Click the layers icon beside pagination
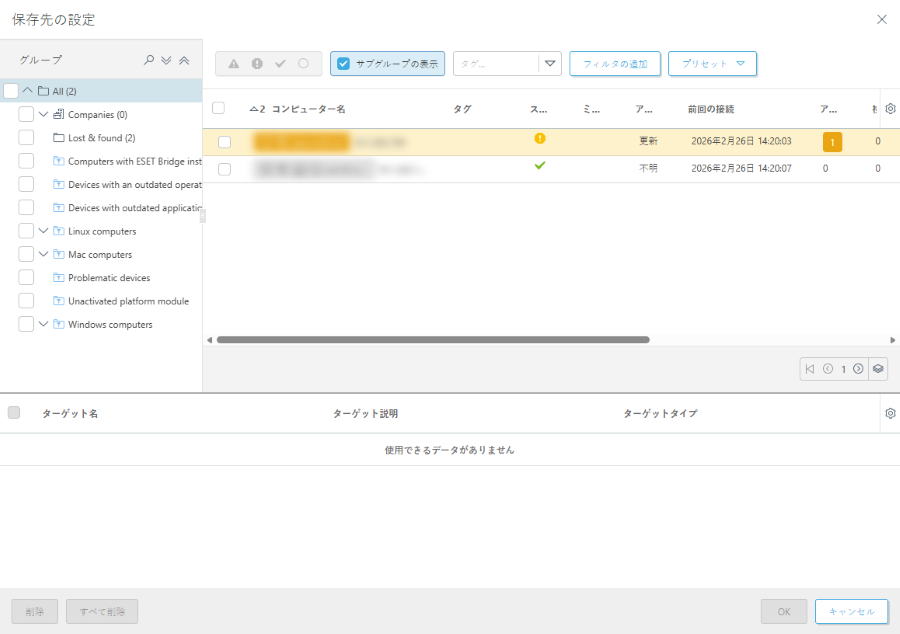The height and width of the screenshot is (634, 900). coord(878,369)
